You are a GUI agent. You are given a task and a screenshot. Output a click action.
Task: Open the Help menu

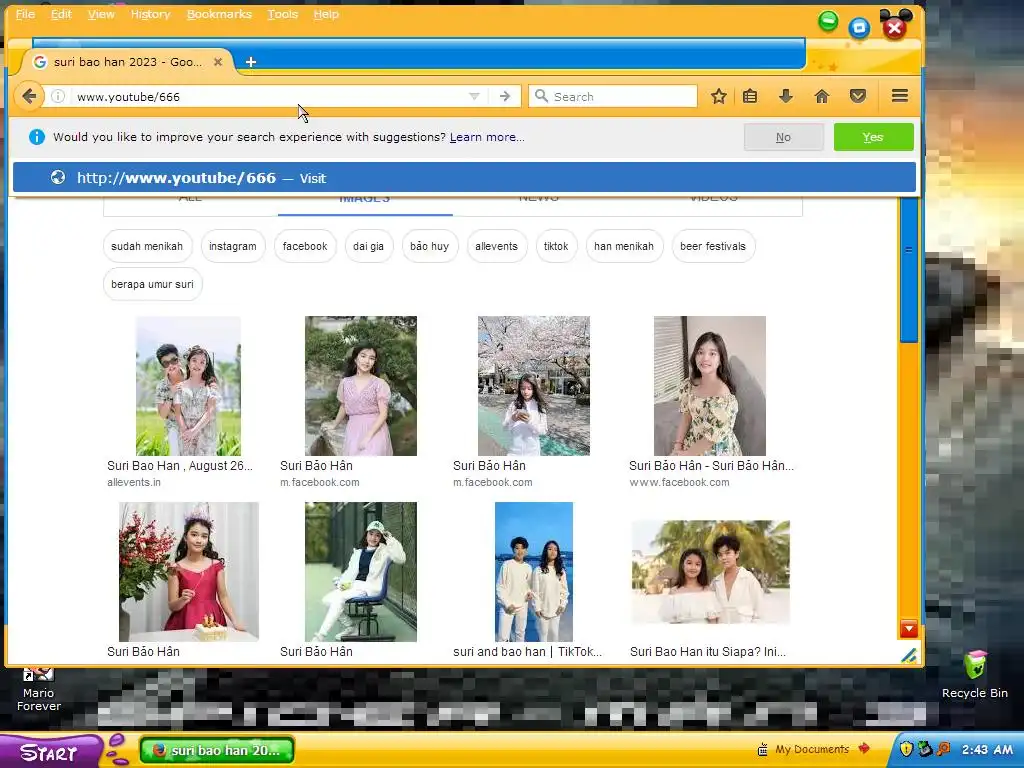click(x=326, y=14)
